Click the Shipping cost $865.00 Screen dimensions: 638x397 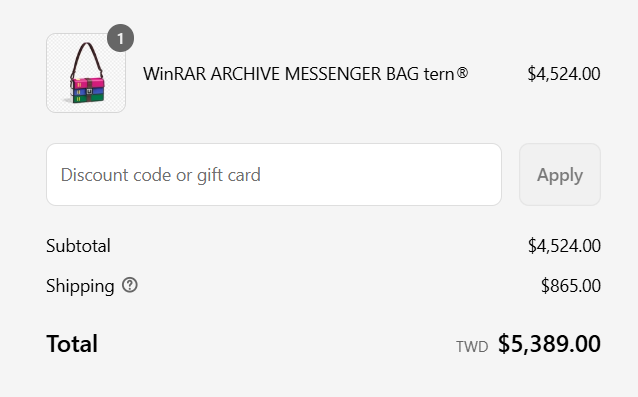pos(571,286)
